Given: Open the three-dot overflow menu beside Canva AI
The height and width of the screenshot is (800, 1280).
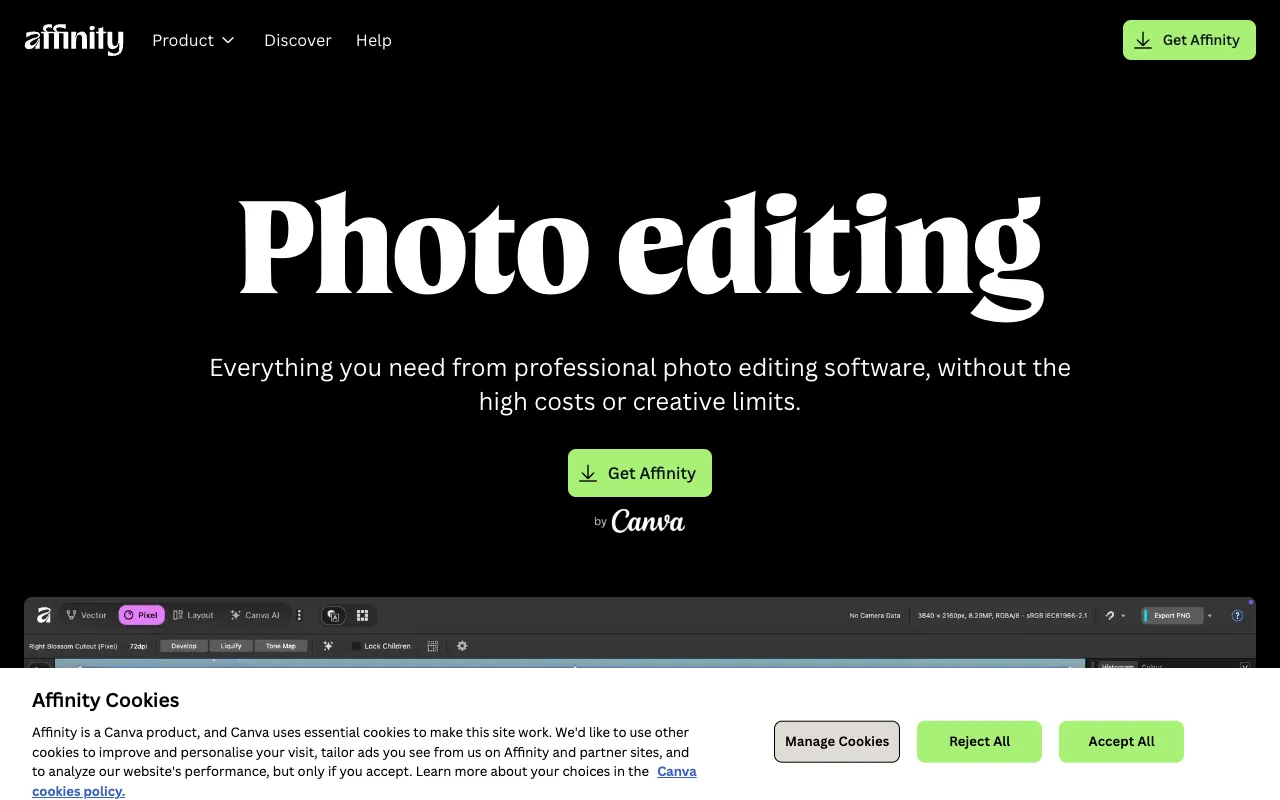Looking at the screenshot, I should (x=299, y=615).
